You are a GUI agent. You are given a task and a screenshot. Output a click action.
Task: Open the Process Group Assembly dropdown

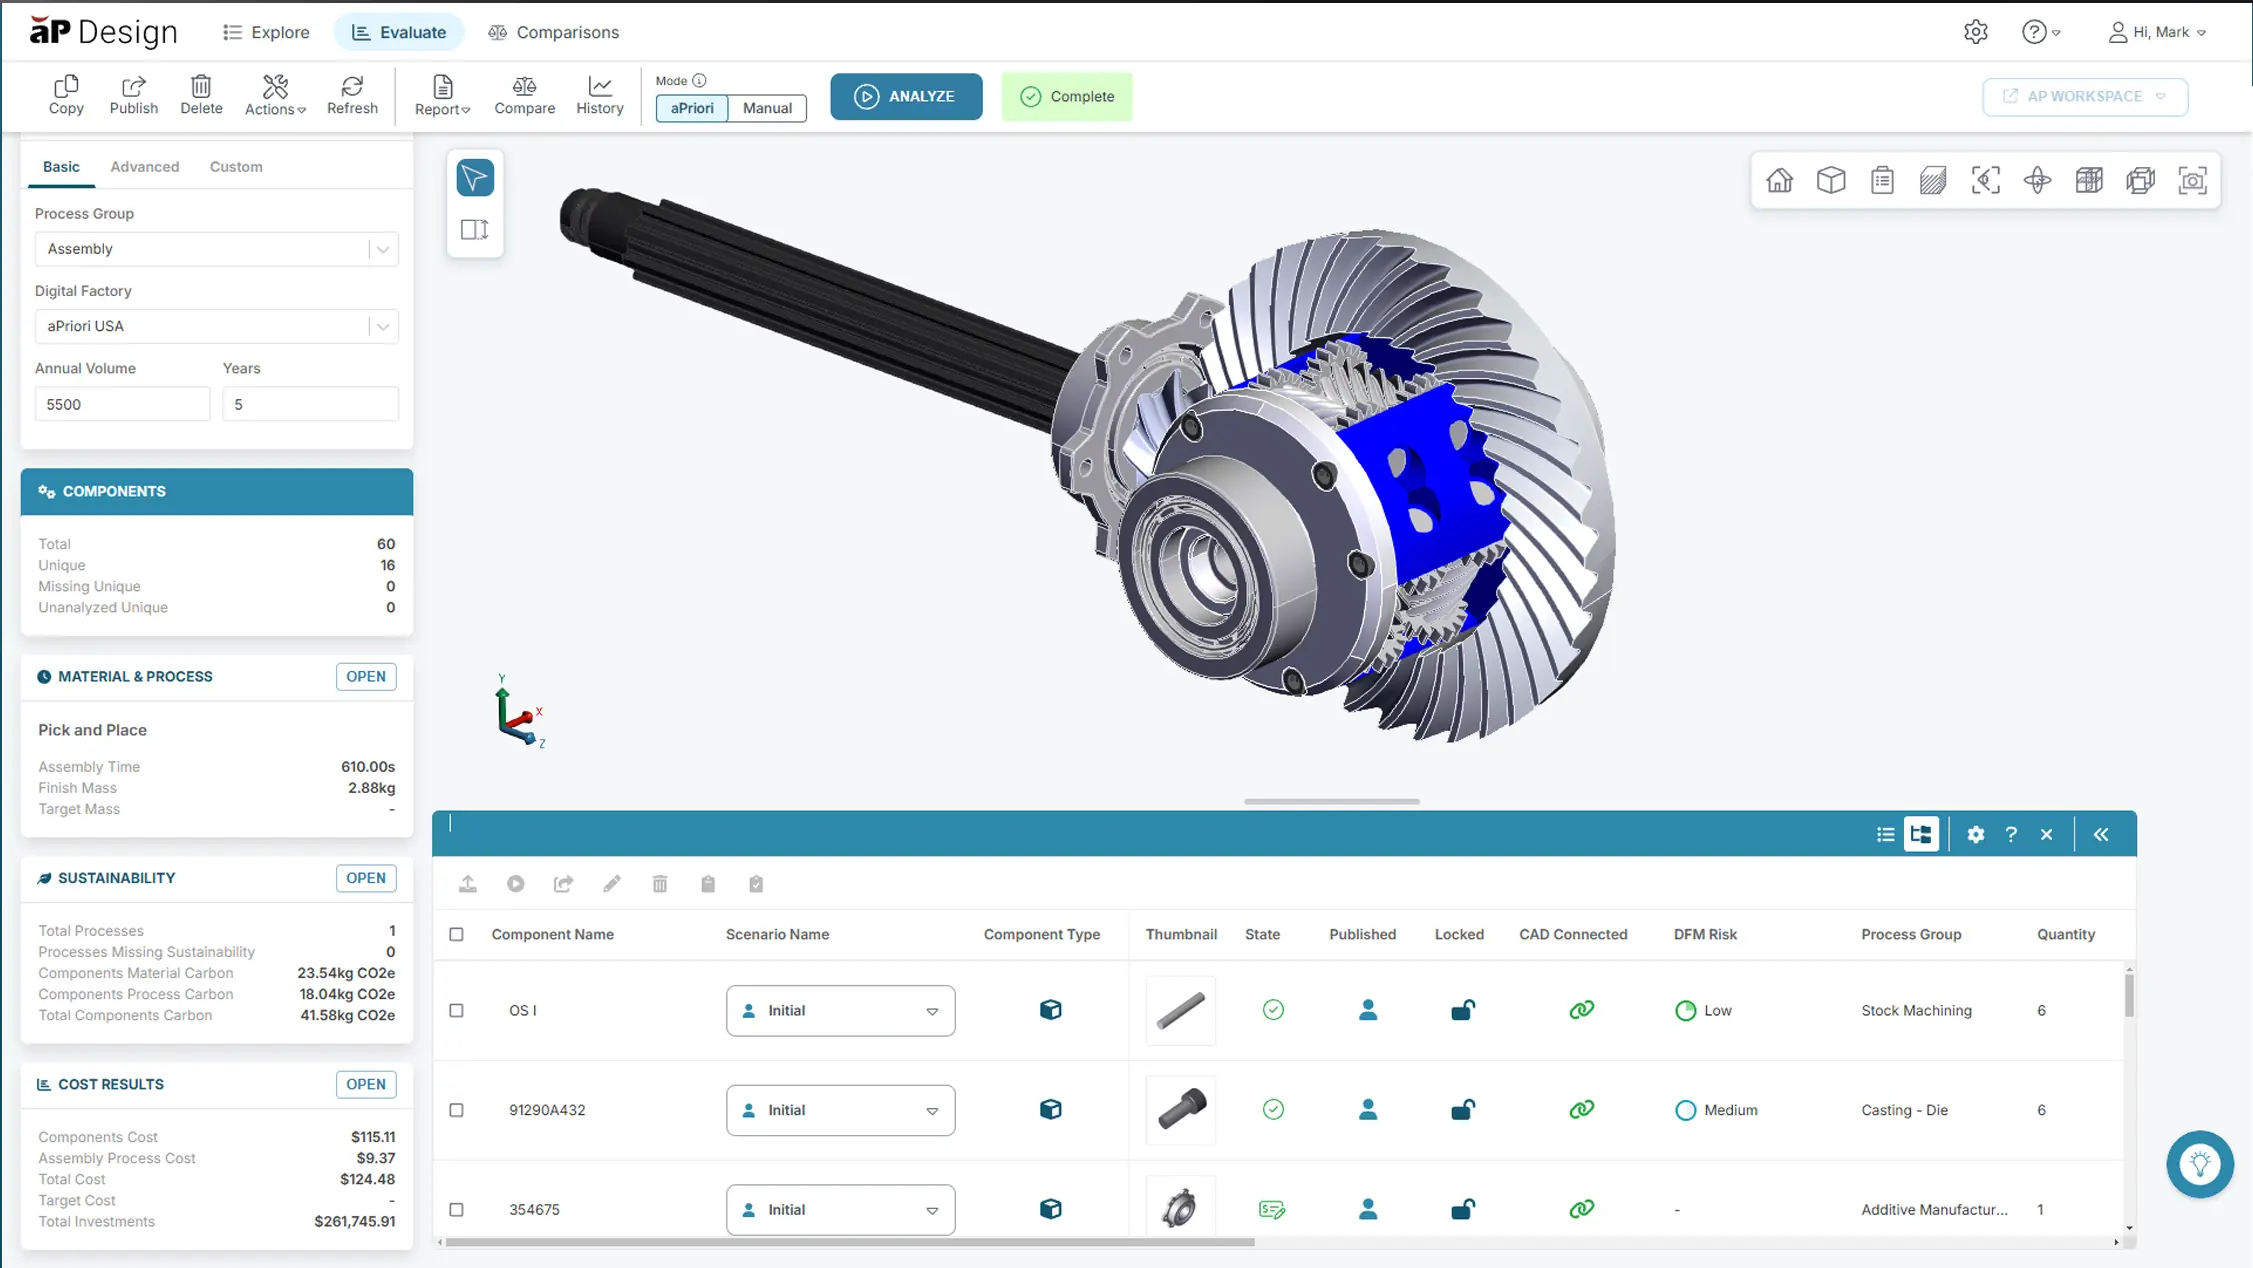[x=216, y=249]
